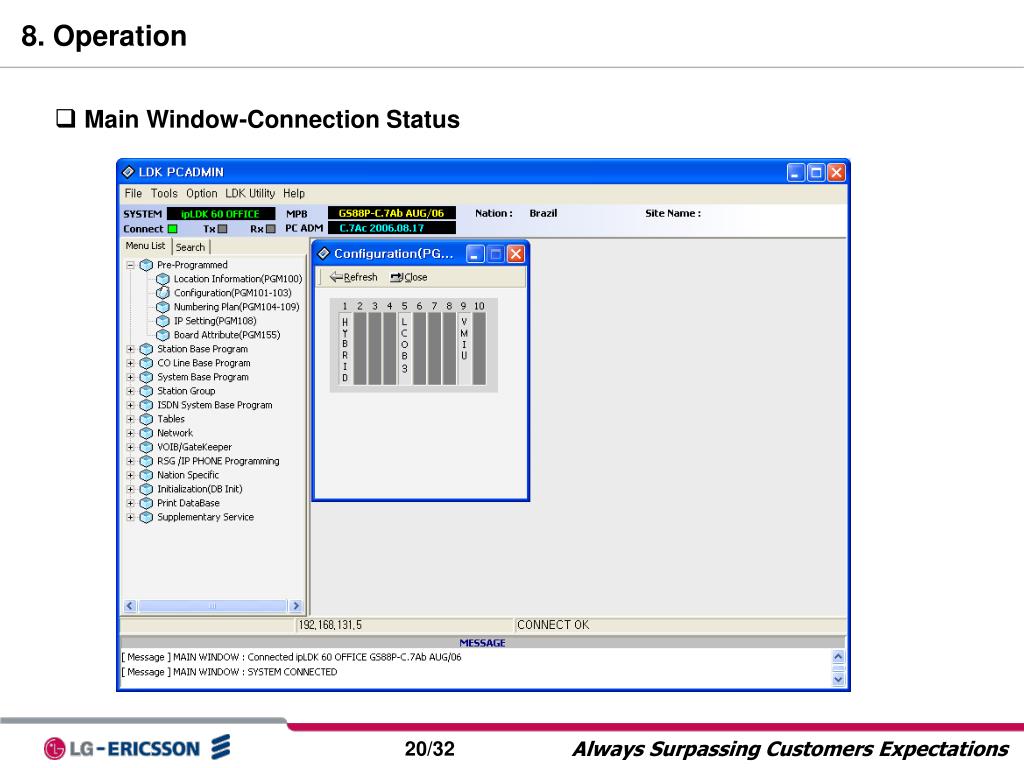The width and height of the screenshot is (1024, 768).
Task: Expand the Station Base Program node
Action: 130,349
